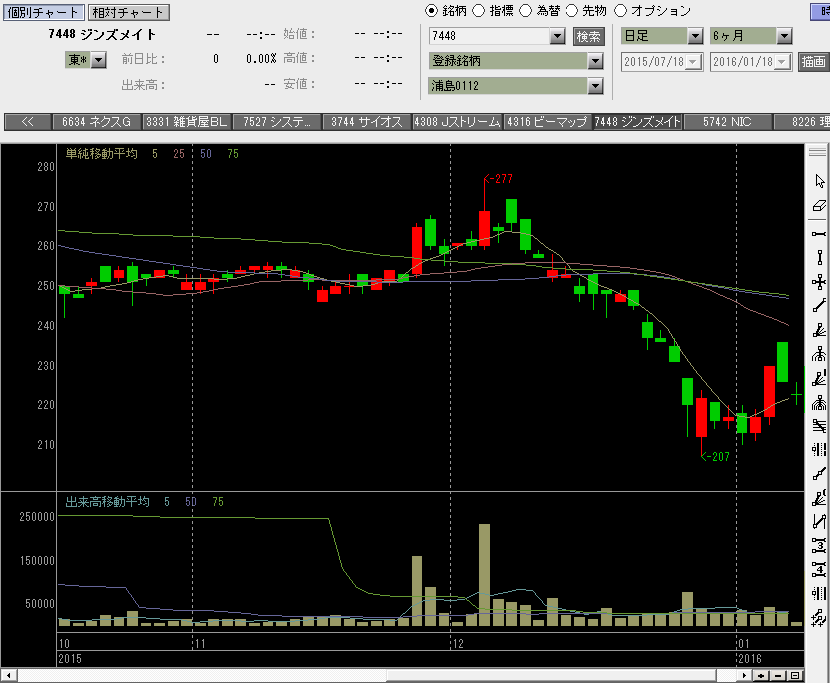Open the 6ヶ月 range dropdown
The height and width of the screenshot is (683, 830).
click(x=784, y=36)
